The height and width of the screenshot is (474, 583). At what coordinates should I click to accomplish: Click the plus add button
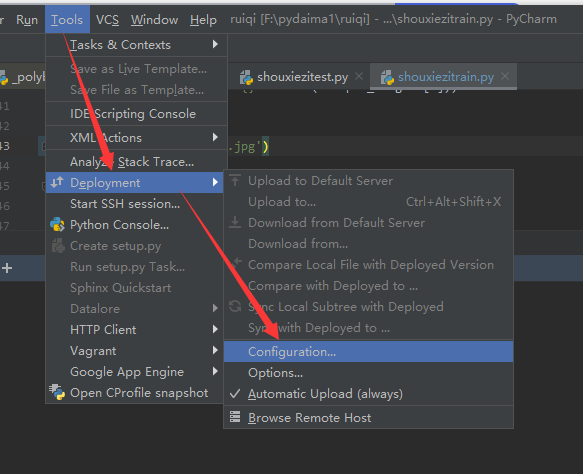[x=7, y=268]
